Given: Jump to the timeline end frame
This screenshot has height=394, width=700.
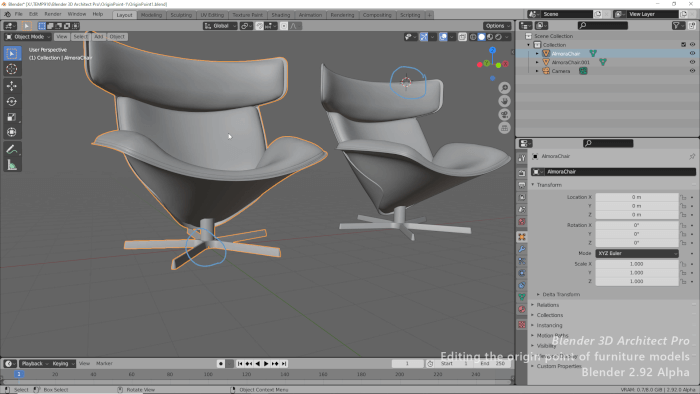Looking at the screenshot, I should [x=284, y=364].
